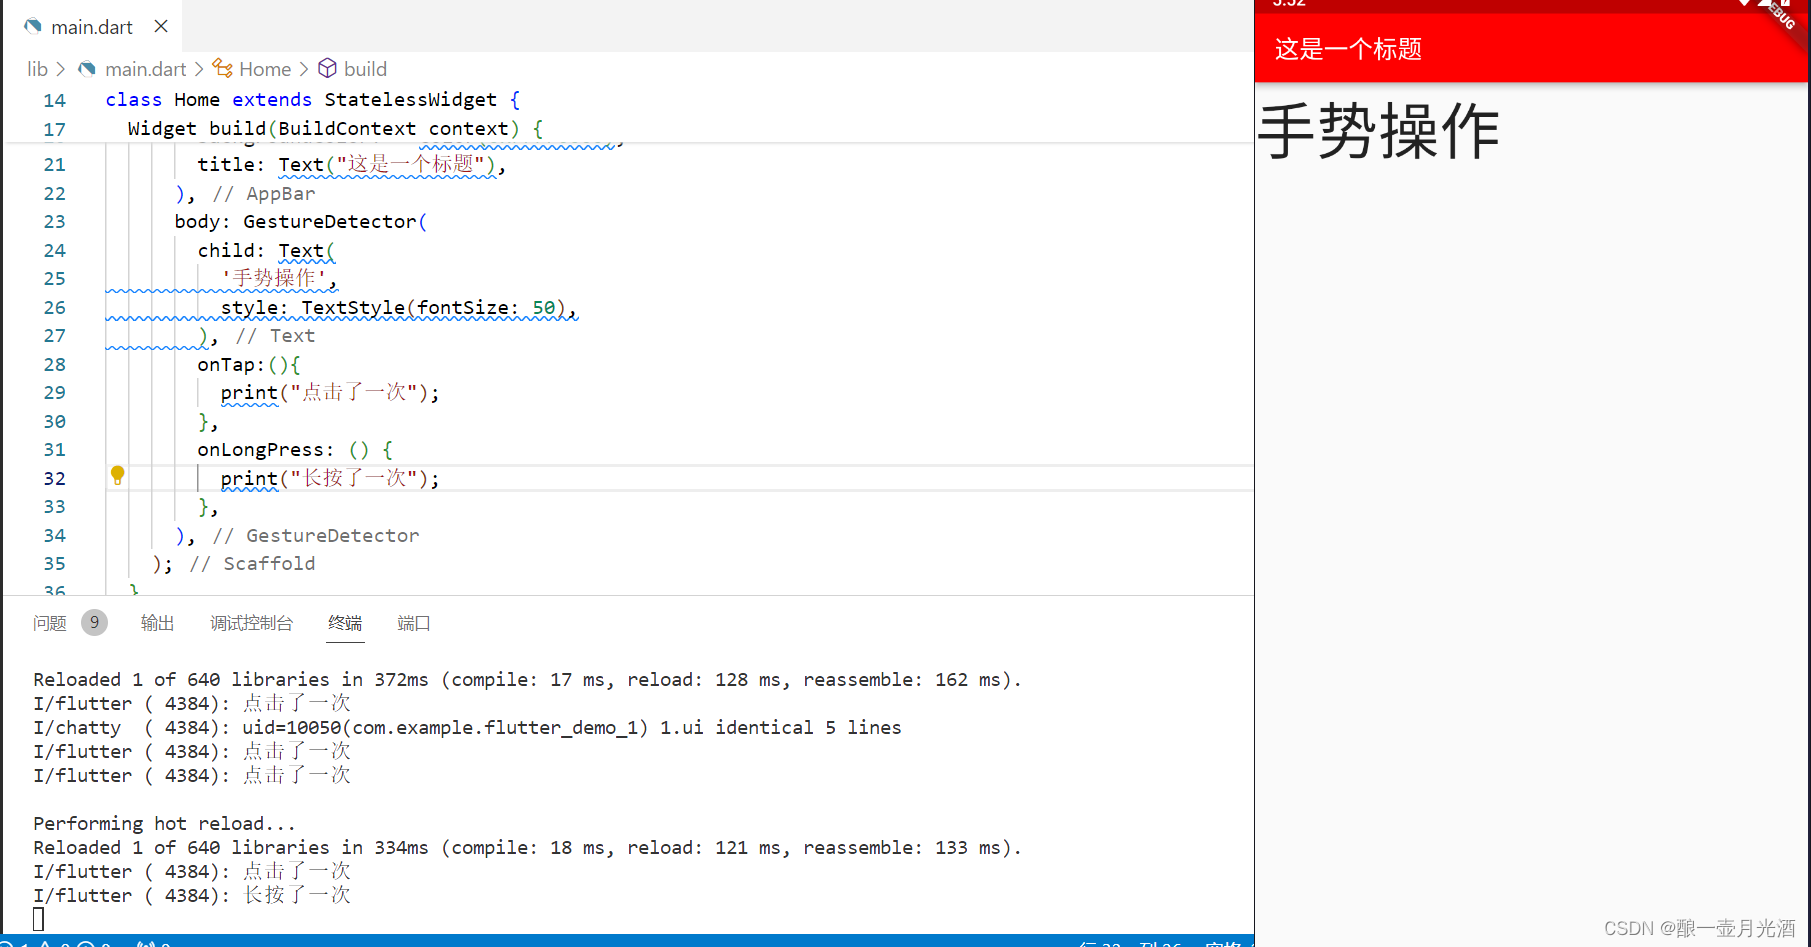The width and height of the screenshot is (1811, 947).
Task: Expand the lib breadcrumb entry
Action: pos(36,68)
